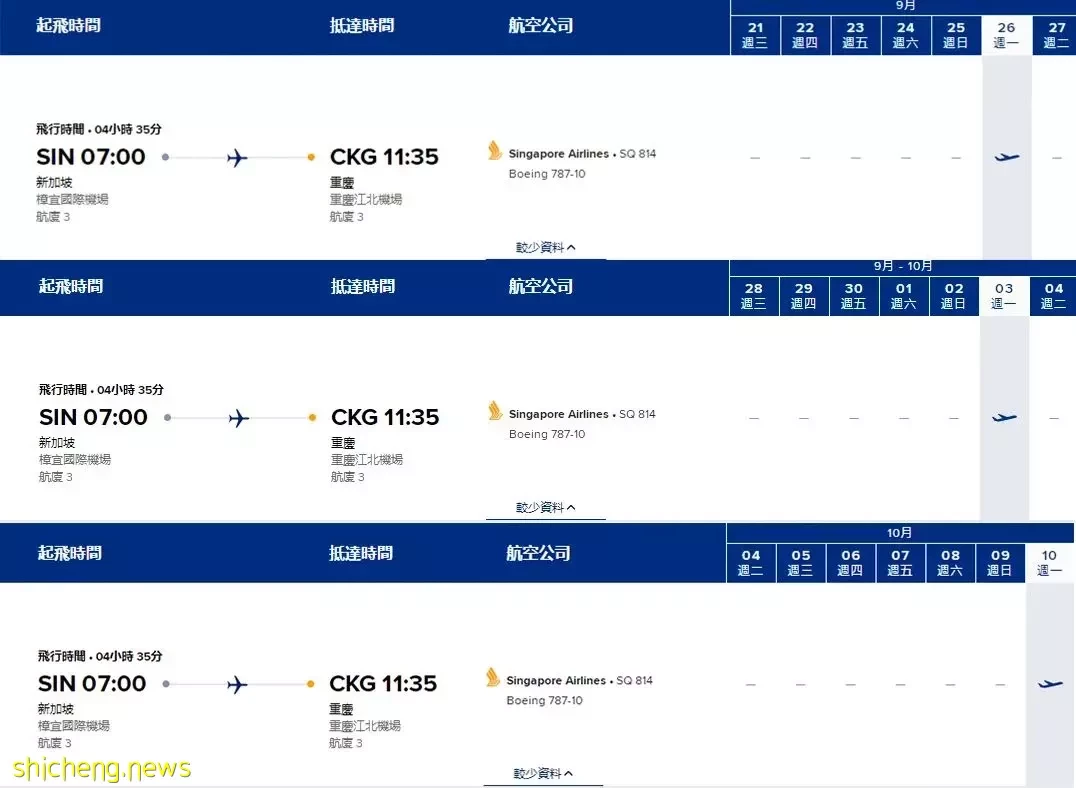Select the 10 週一 date tab
1076x788 pixels.
[1049, 562]
